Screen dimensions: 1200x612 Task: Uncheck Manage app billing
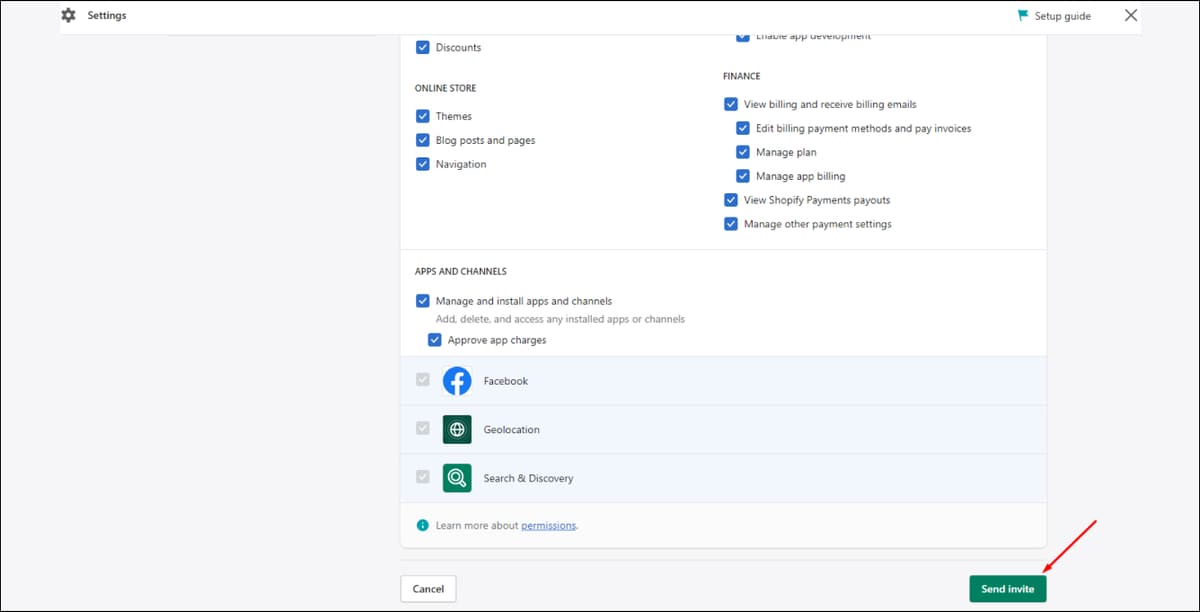coord(743,176)
